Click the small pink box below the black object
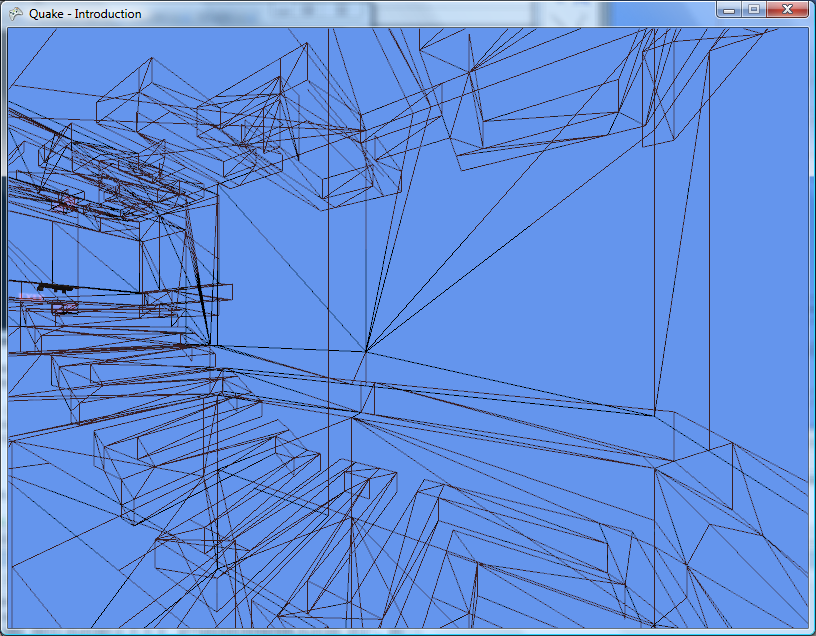Viewport: 816px width, 636px height. 66,308
